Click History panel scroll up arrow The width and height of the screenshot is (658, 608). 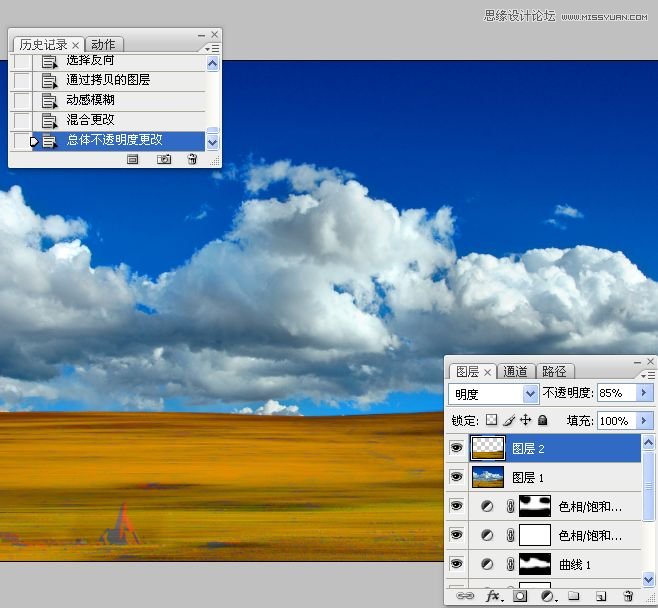tap(213, 64)
